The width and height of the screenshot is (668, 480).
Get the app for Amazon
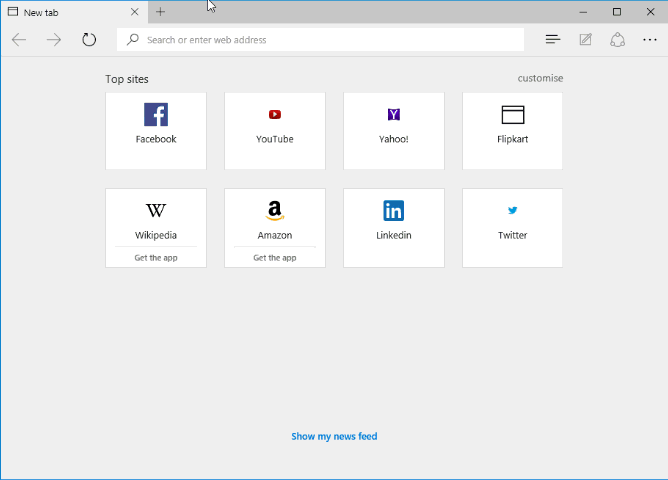click(275, 258)
